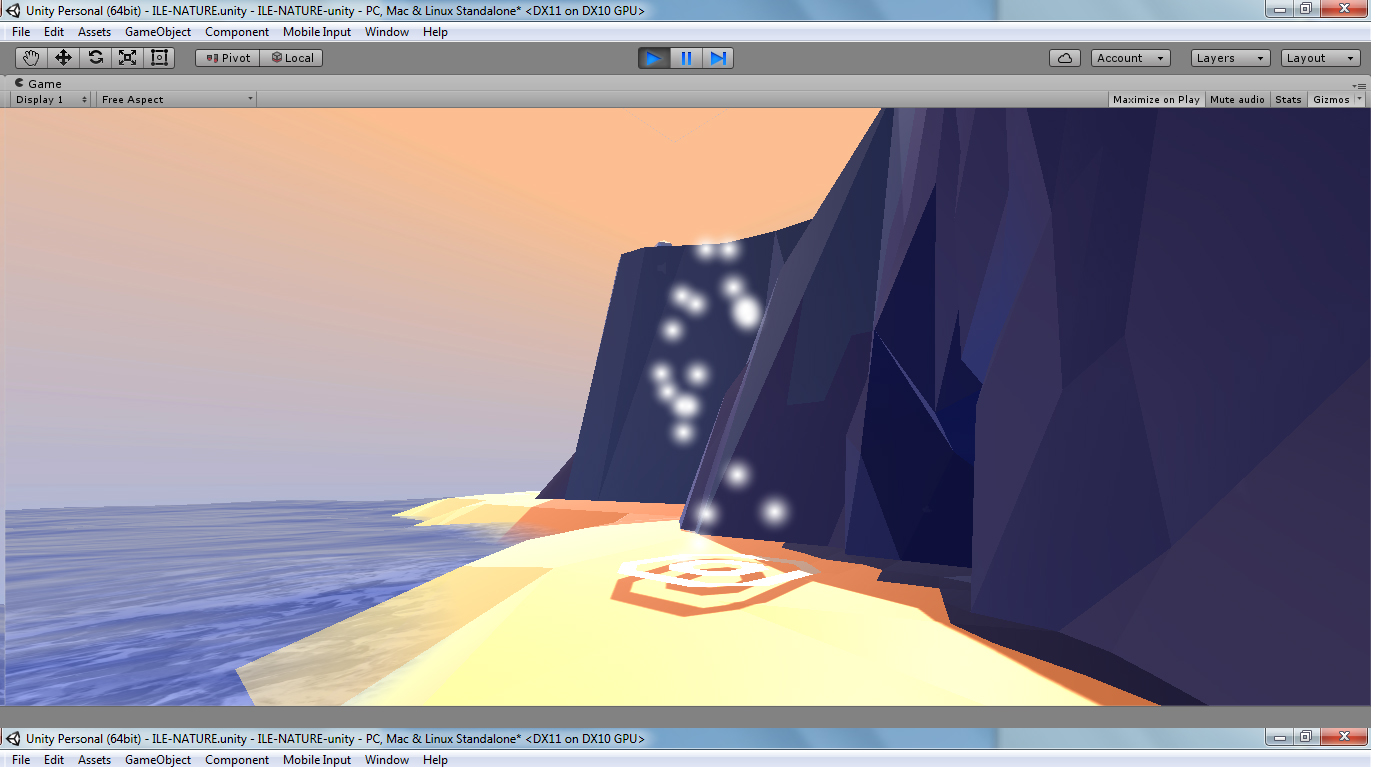Viewport: 1378px width, 767px height.
Task: Select the Rotate tool
Action: point(95,58)
